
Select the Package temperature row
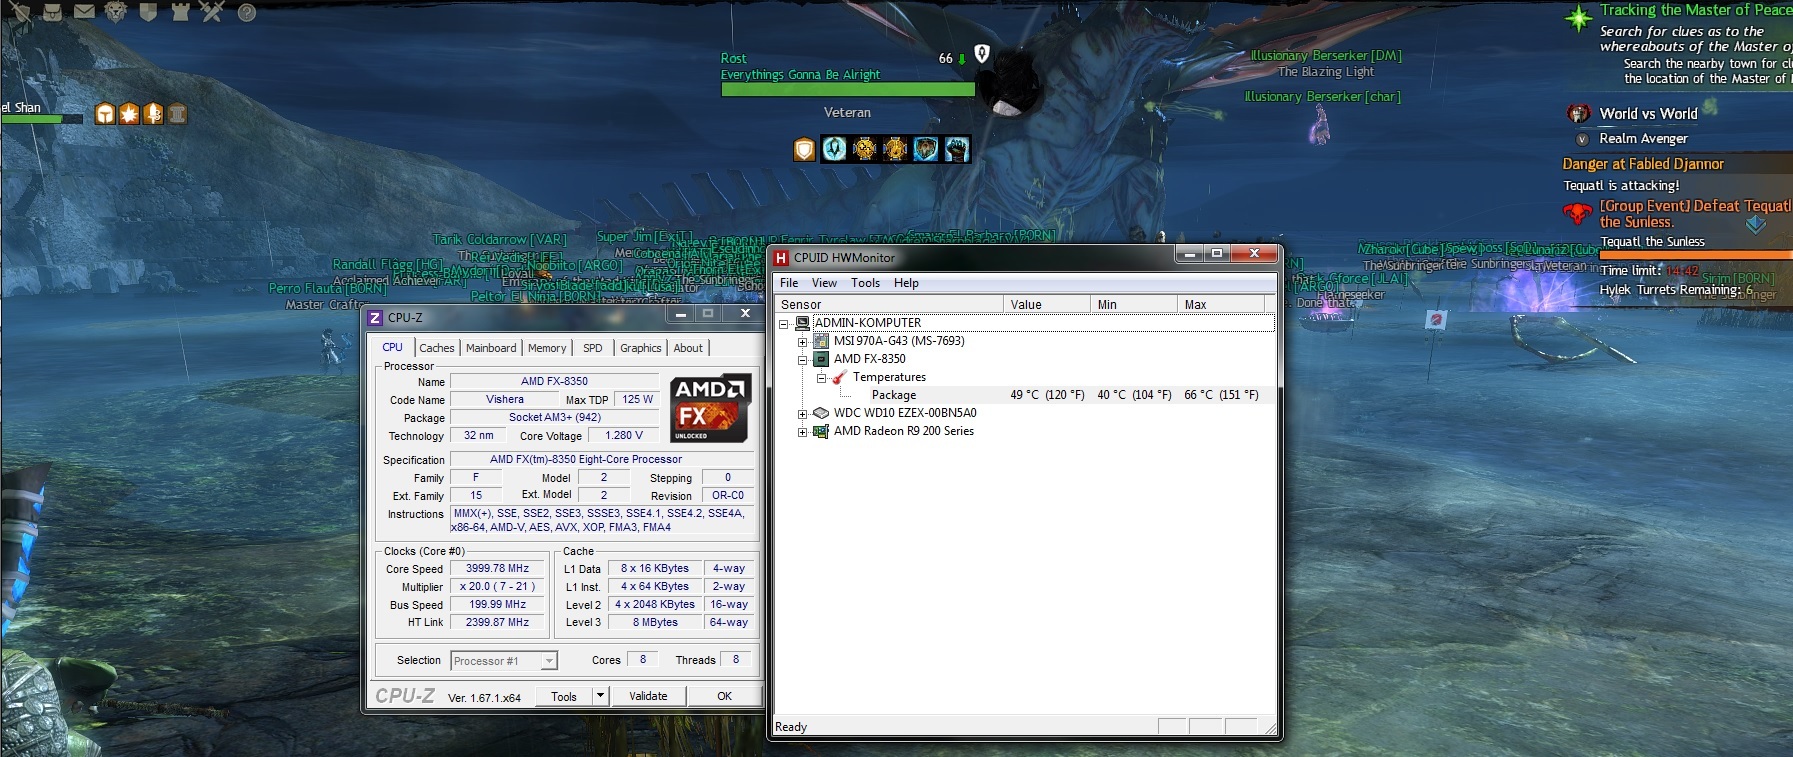click(x=893, y=395)
